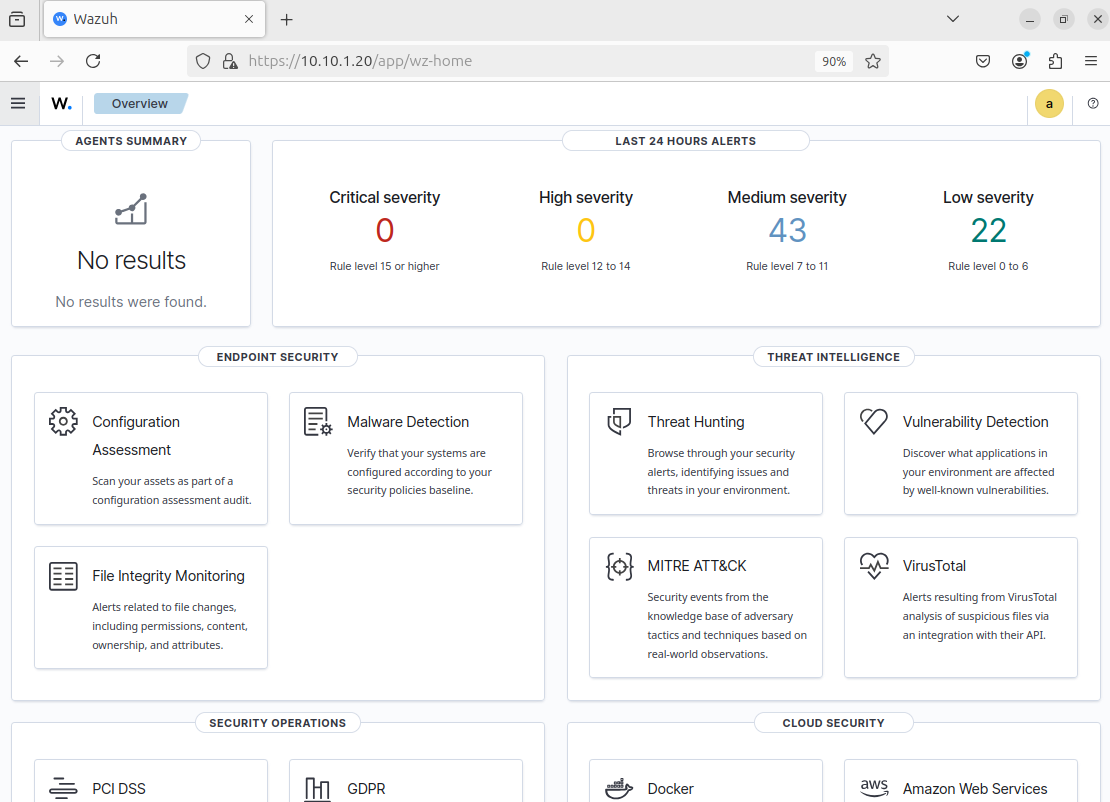Image resolution: width=1110 pixels, height=802 pixels.
Task: Open the user avatar menu
Action: pyautogui.click(x=1049, y=103)
